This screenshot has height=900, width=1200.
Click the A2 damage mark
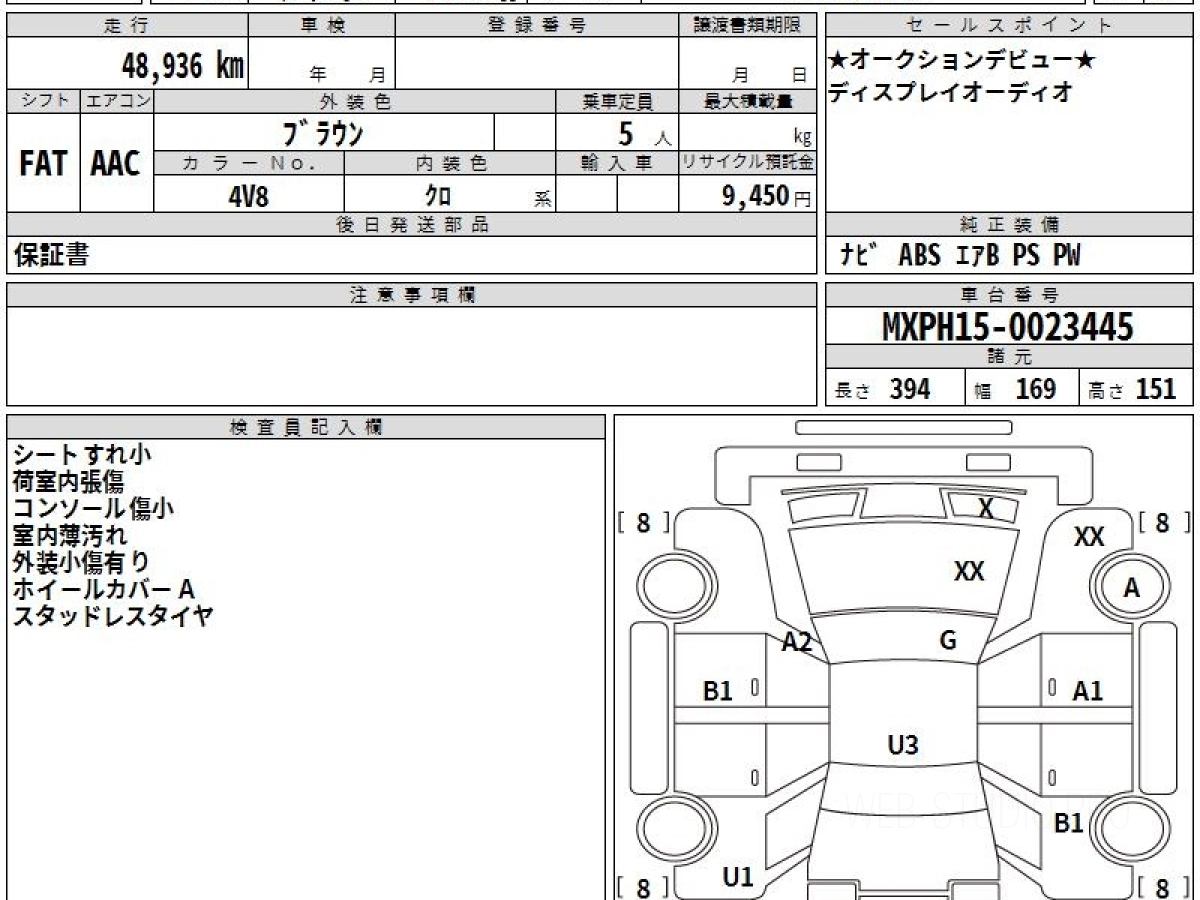(797, 643)
